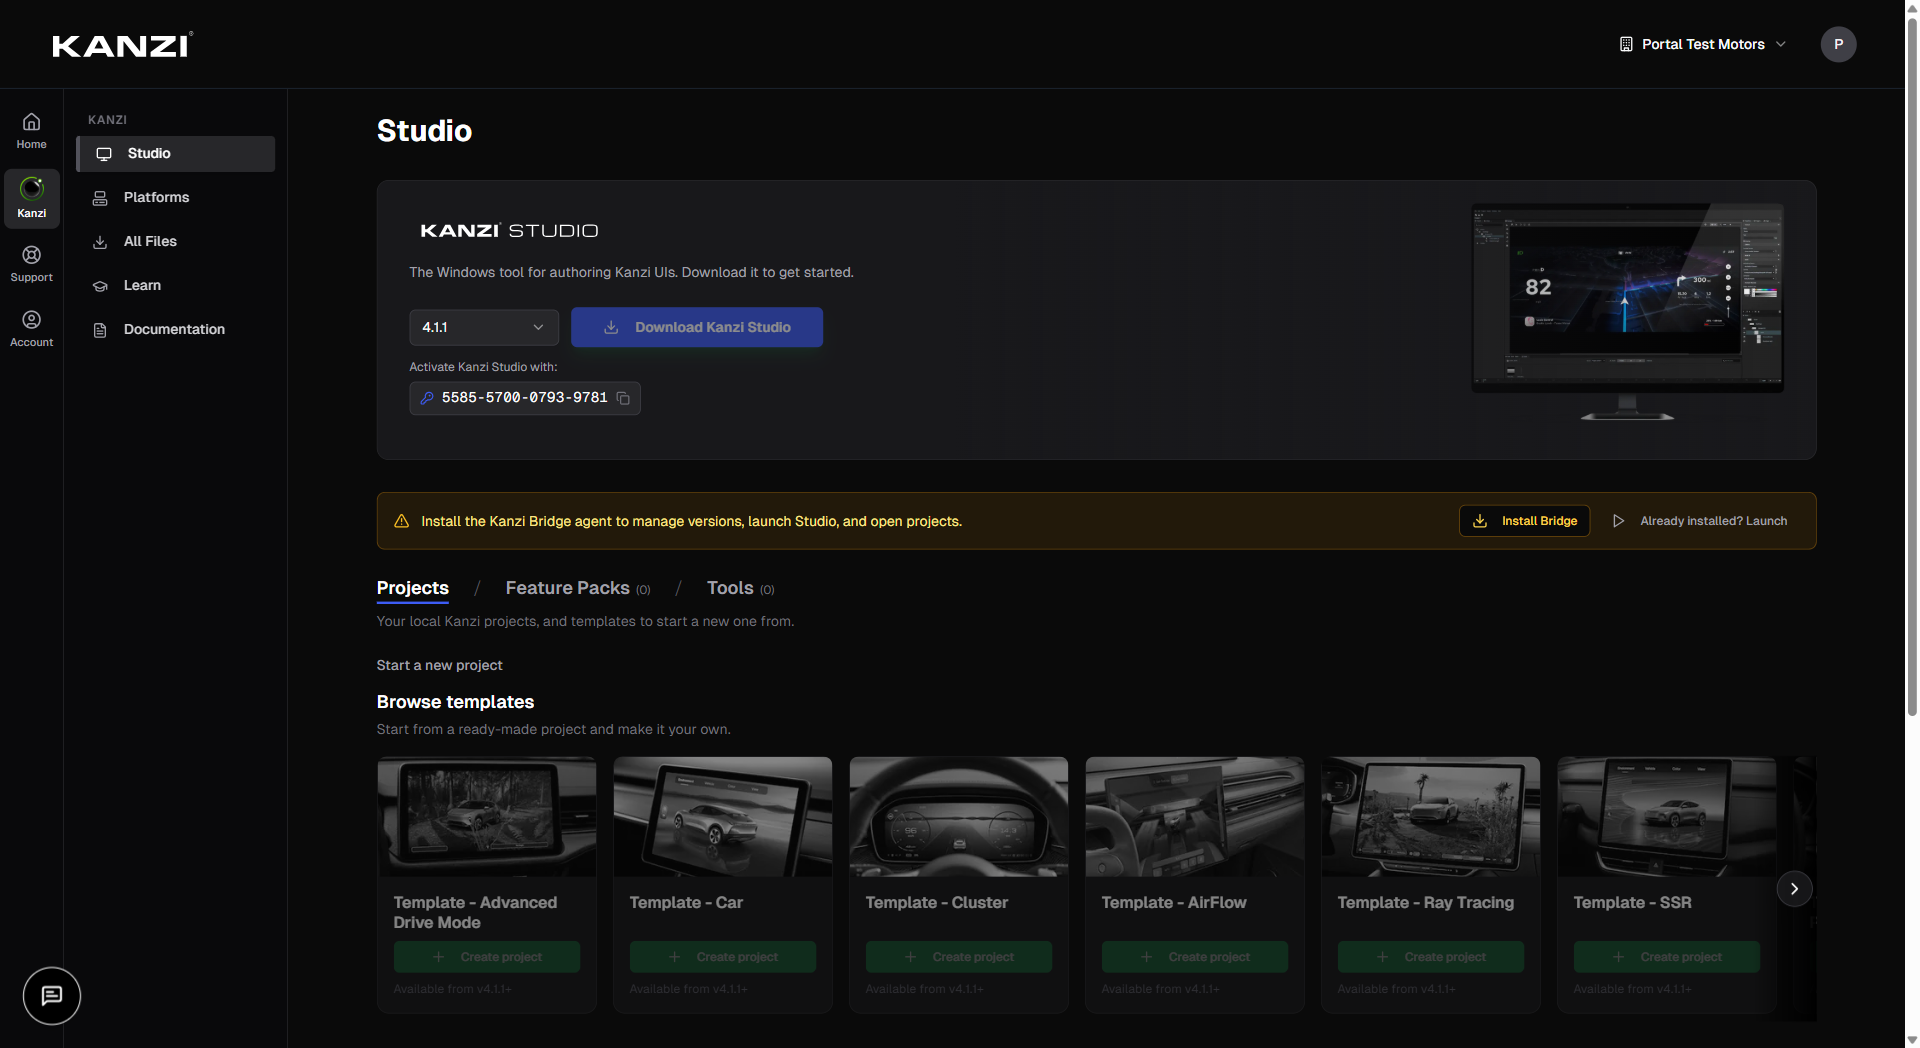Click Download Kanzi Studio button
The height and width of the screenshot is (1048, 1920).
pyautogui.click(x=697, y=327)
